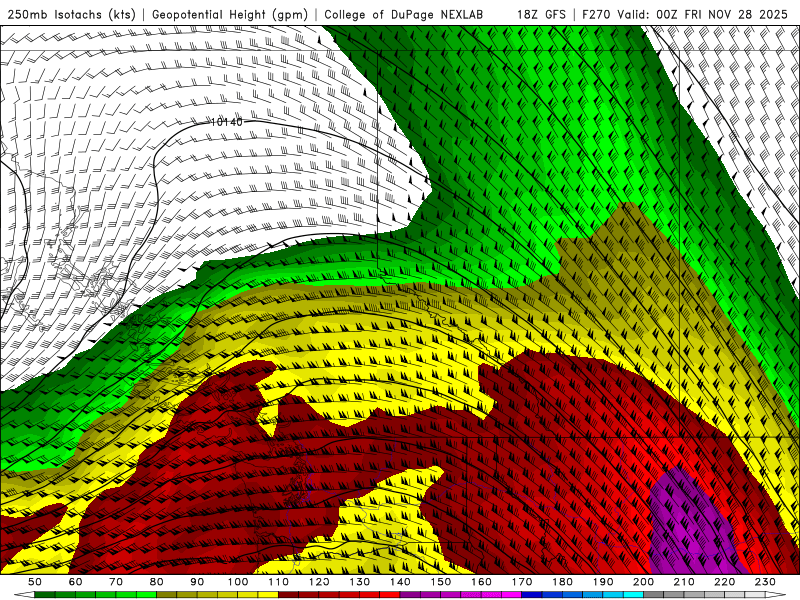The height and width of the screenshot is (600, 800).
Task: Click the dark maroon swatch right of 110
Action: (x=288, y=595)
